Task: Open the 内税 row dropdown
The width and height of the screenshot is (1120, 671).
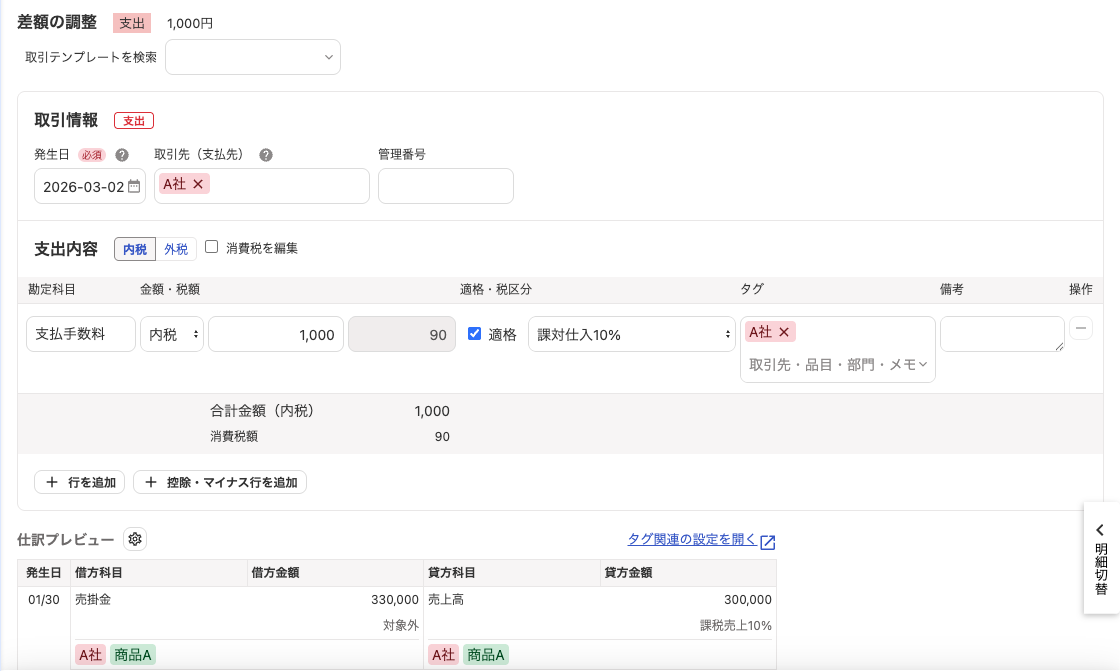Action: click(x=172, y=334)
